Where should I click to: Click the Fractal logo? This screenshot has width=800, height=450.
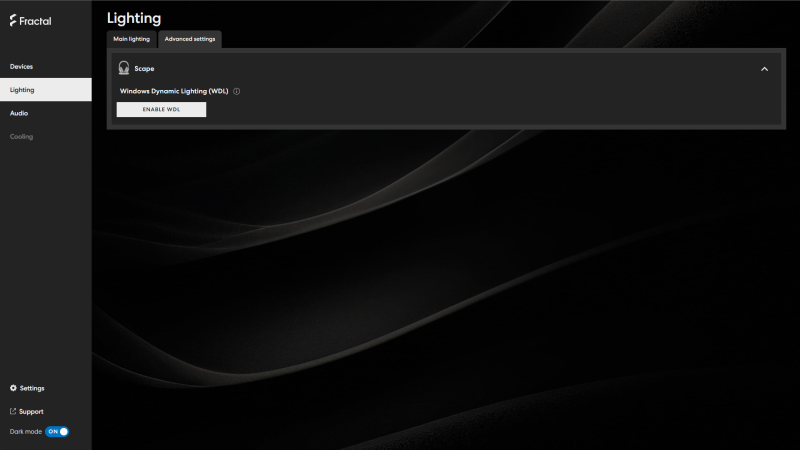point(31,21)
